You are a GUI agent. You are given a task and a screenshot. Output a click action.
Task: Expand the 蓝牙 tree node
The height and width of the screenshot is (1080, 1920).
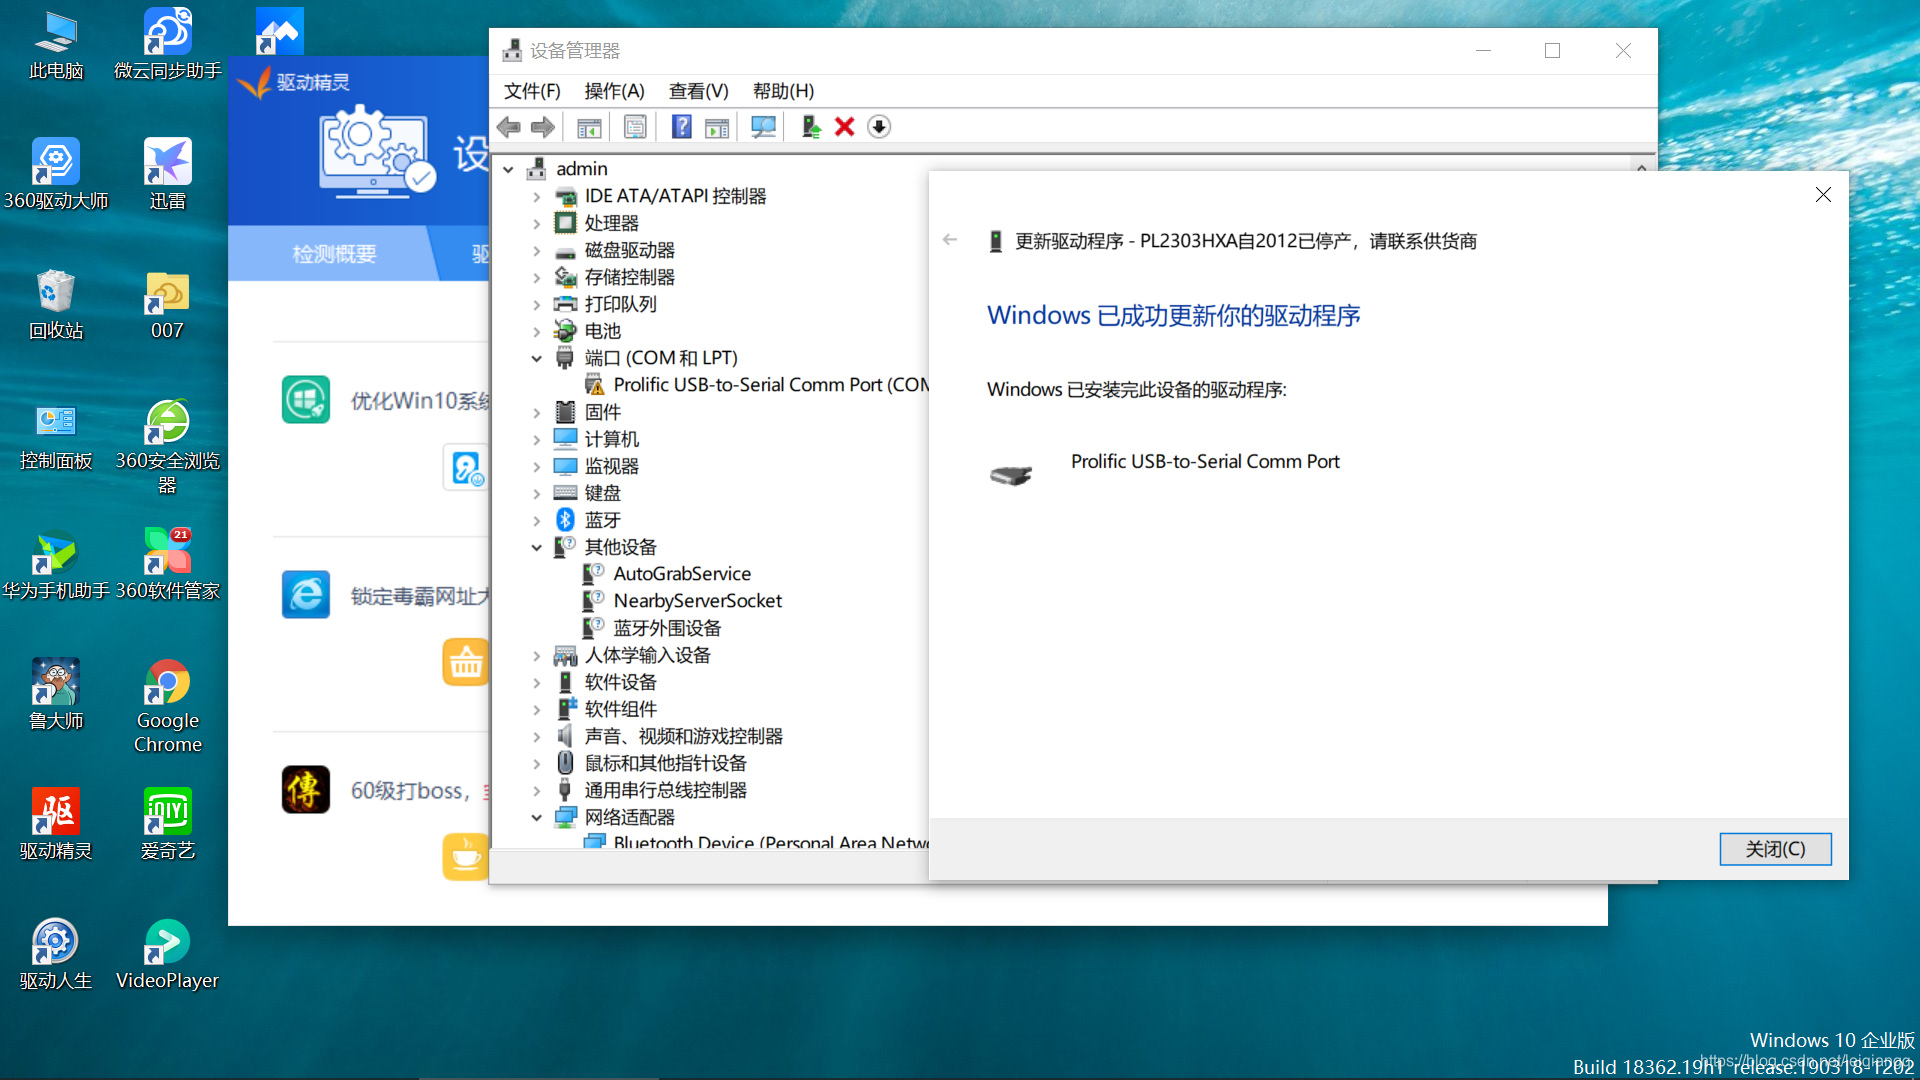pyautogui.click(x=537, y=520)
